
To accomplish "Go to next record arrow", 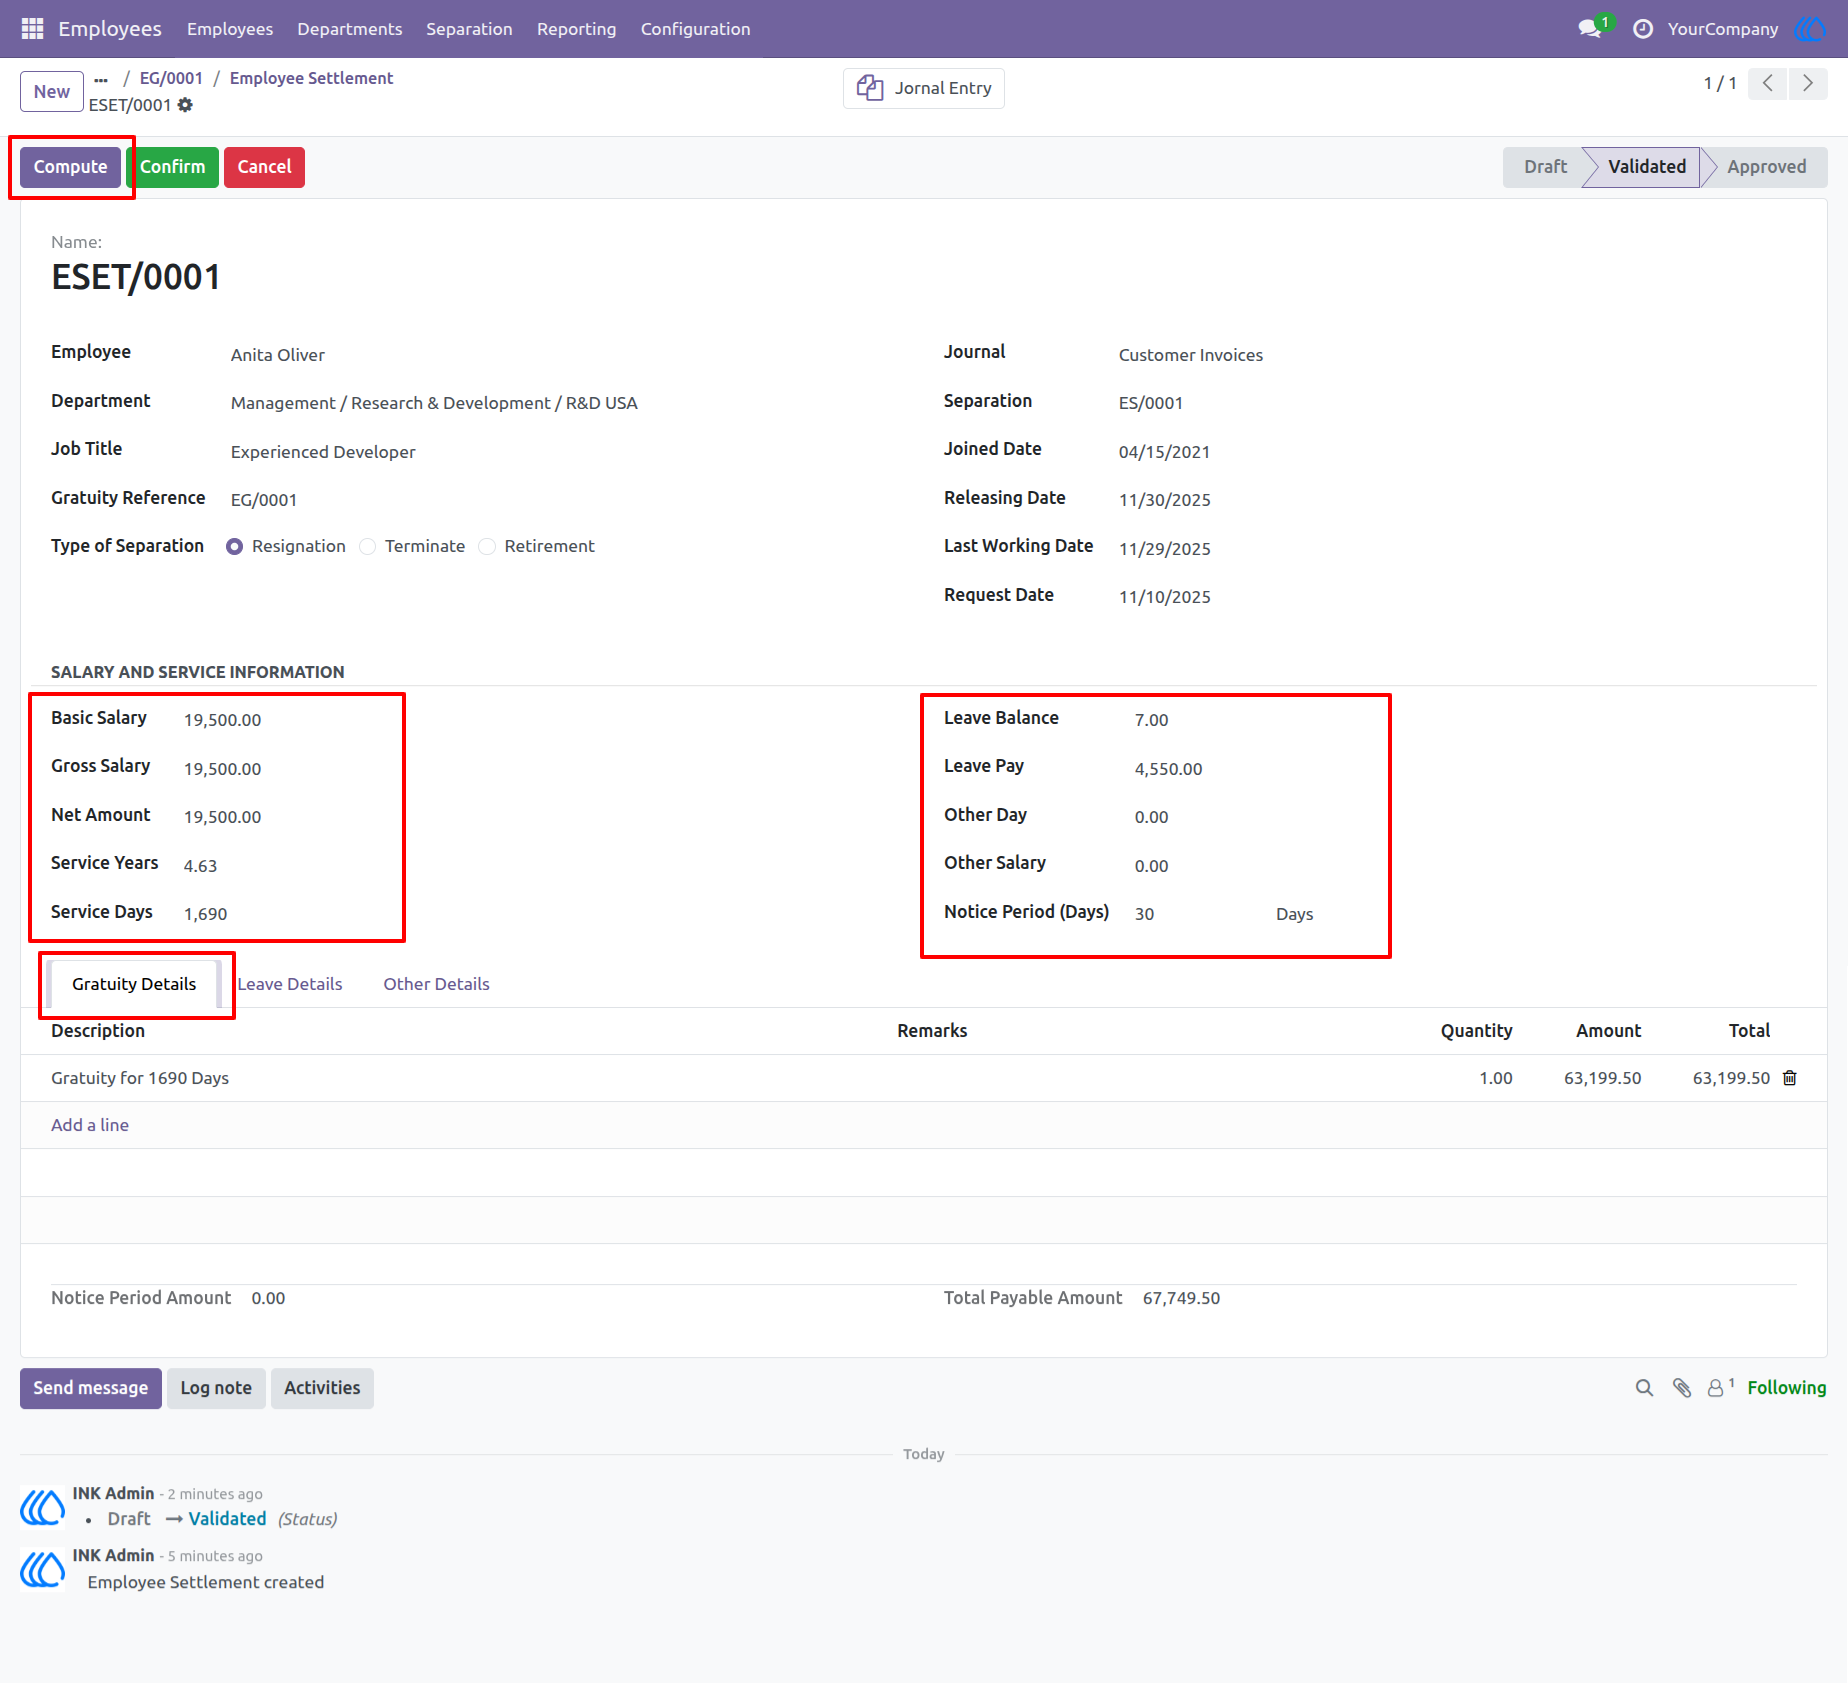I will pos(1808,84).
